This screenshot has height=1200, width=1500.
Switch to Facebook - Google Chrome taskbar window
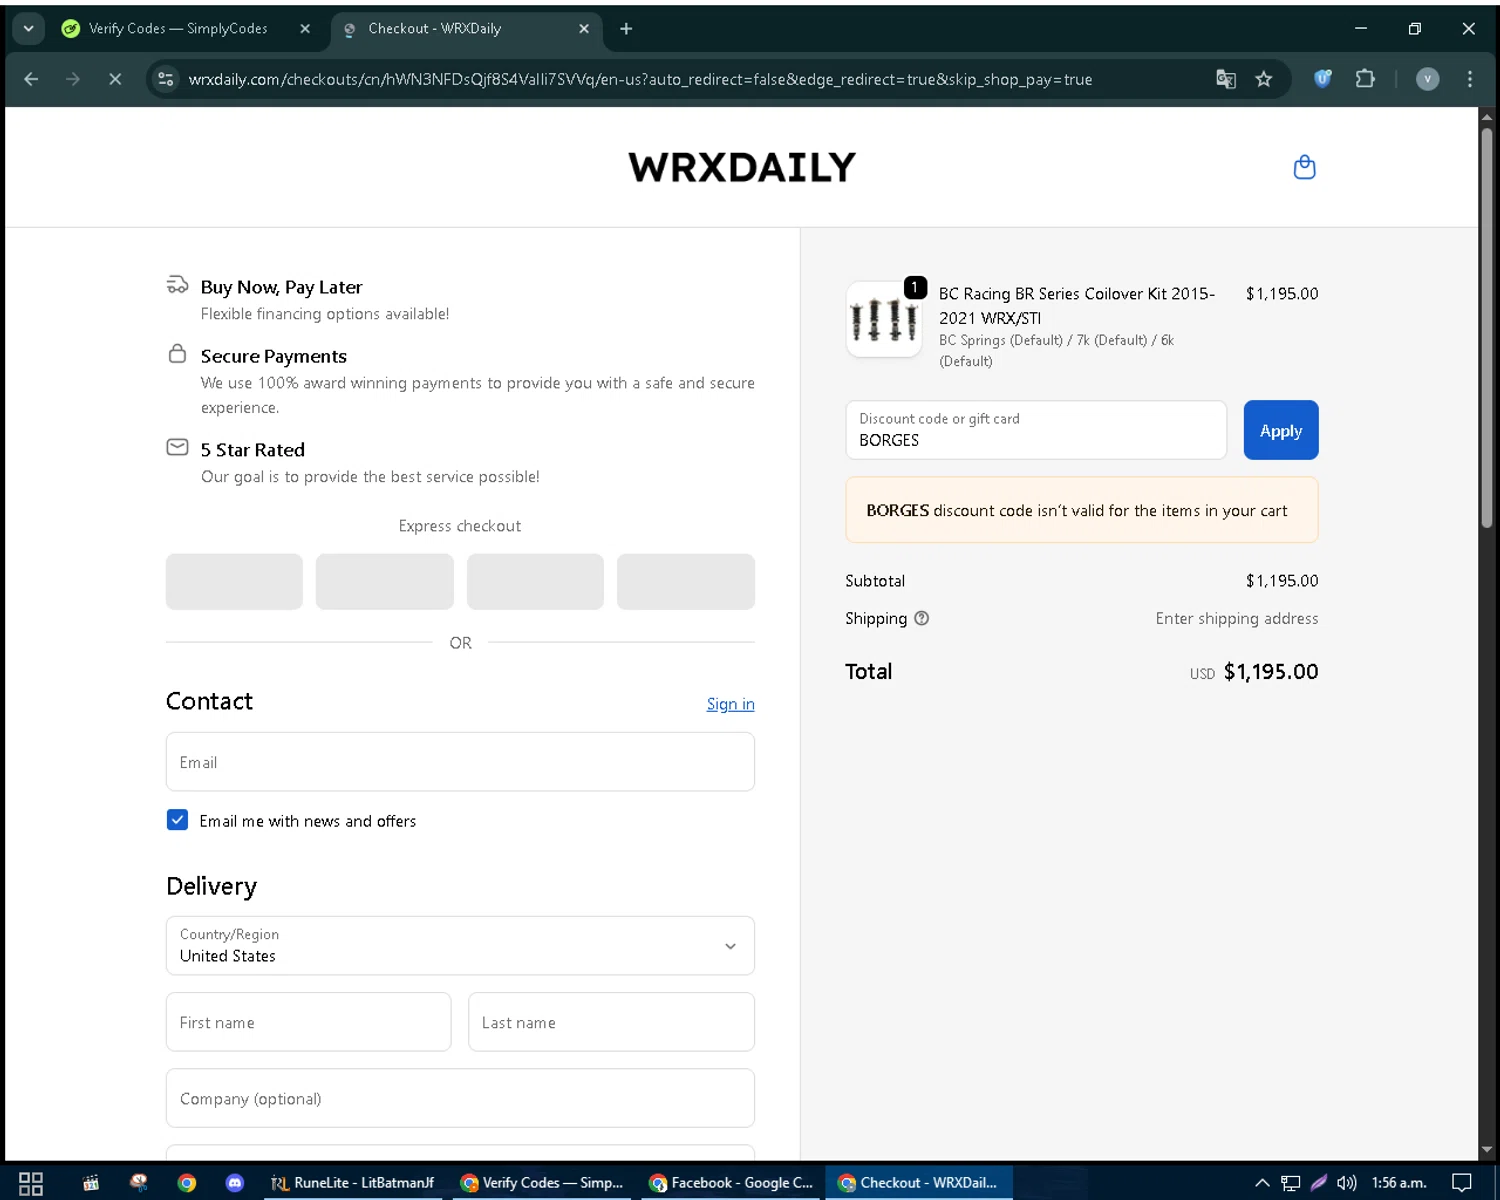(x=730, y=1183)
